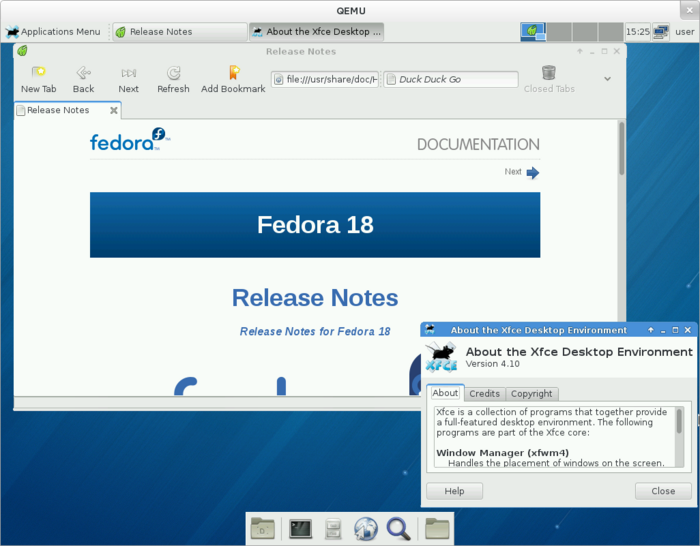Open the Applications Menu
Image resolution: width=700 pixels, height=546 pixels.
tap(54, 32)
